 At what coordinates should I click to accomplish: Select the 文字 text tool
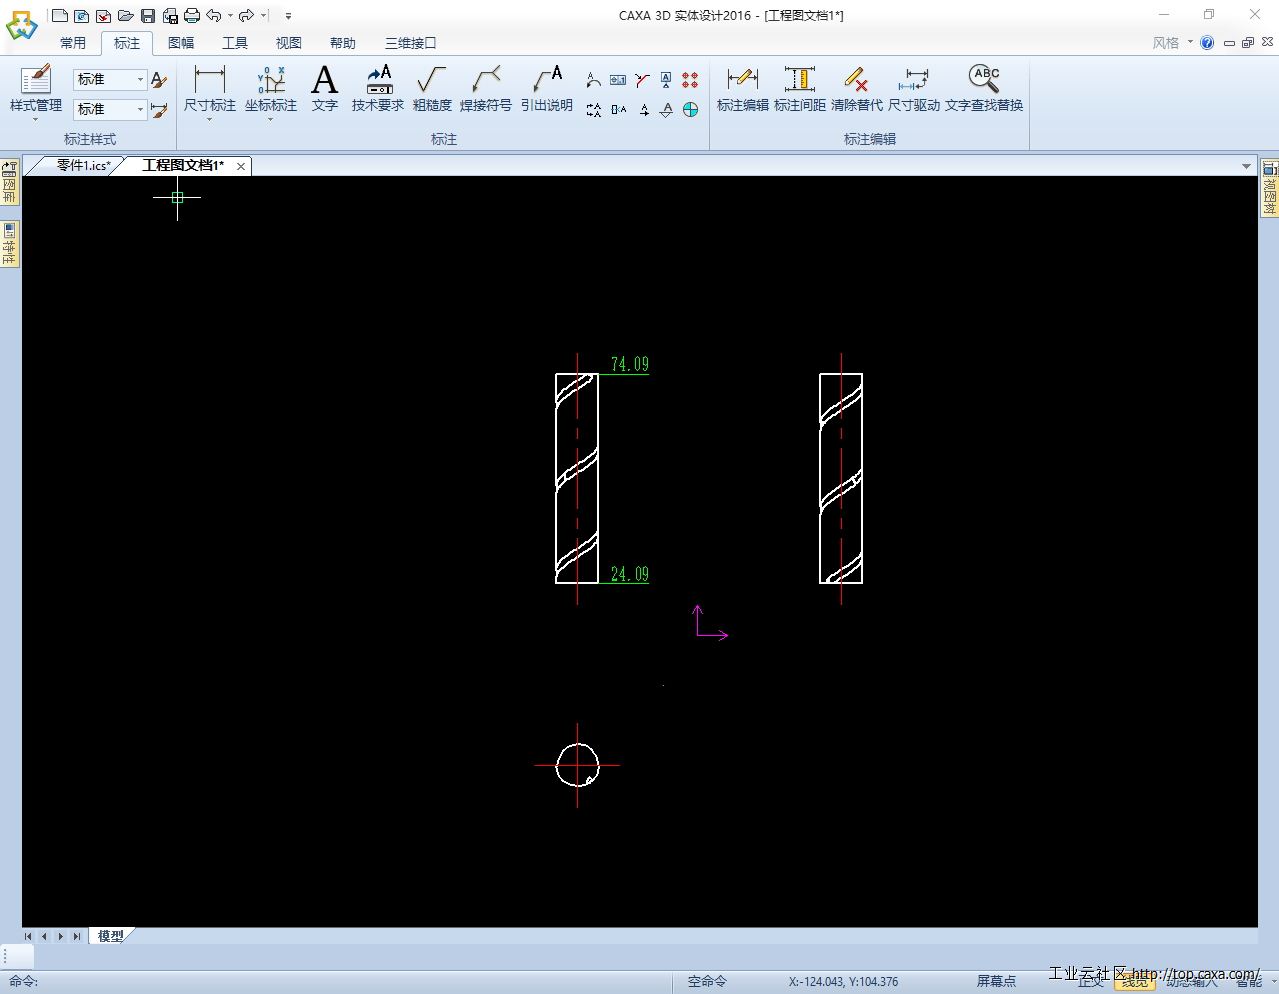(324, 80)
